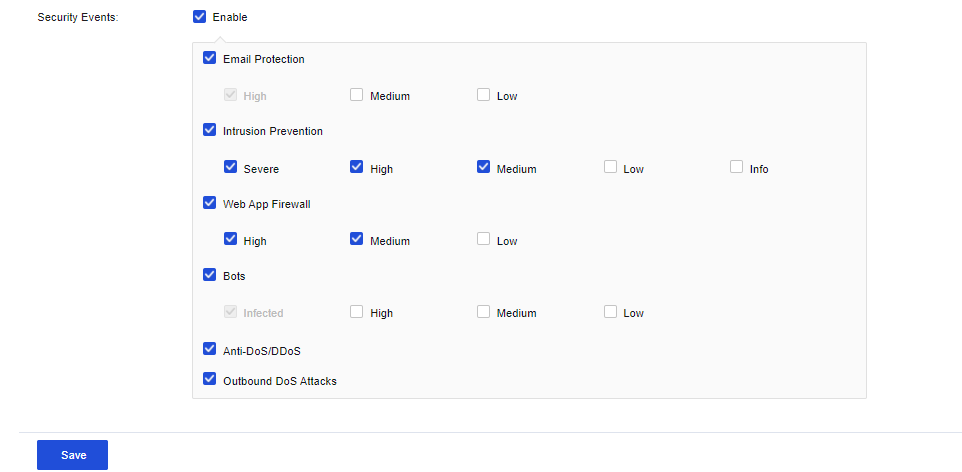Enable Low under Web App Firewall
962x472 pixels.
click(484, 240)
